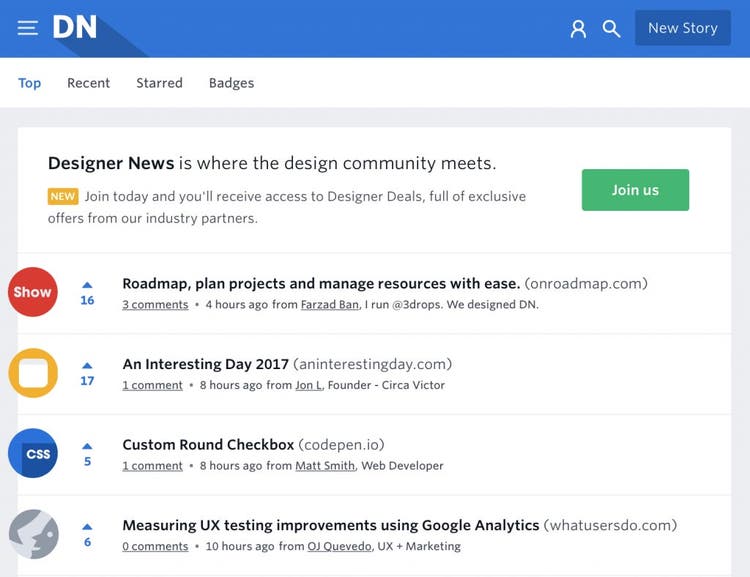Open the Badges tab
Viewport: 750px width, 577px height.
point(232,83)
